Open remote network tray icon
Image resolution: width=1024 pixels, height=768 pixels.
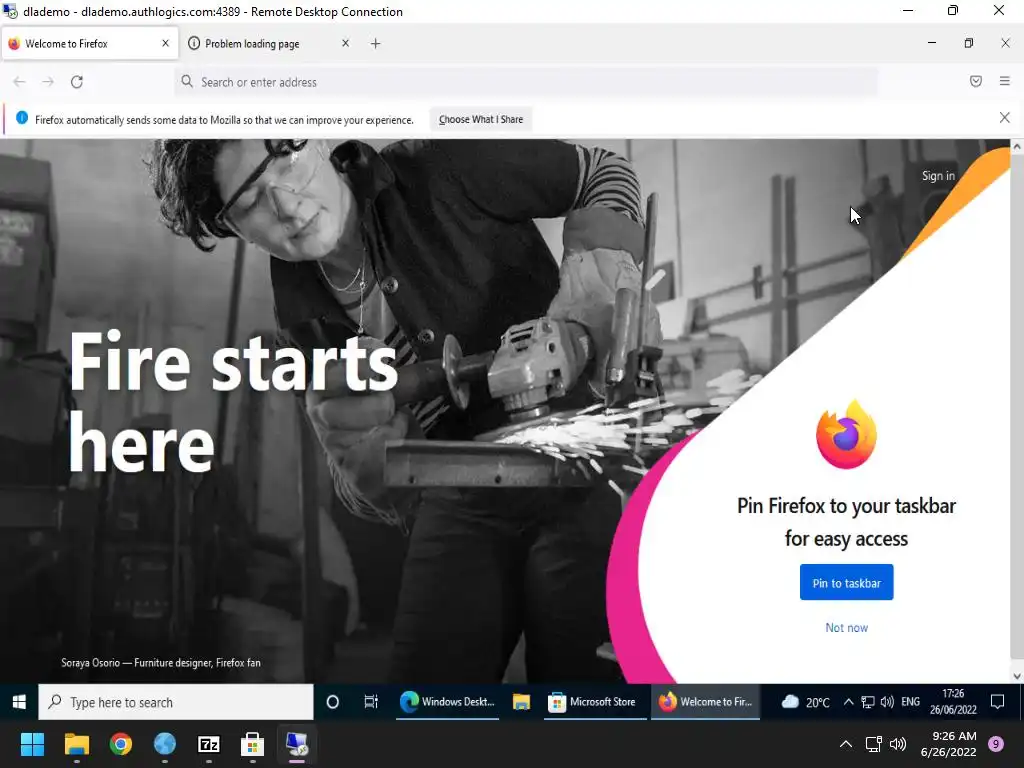(867, 702)
